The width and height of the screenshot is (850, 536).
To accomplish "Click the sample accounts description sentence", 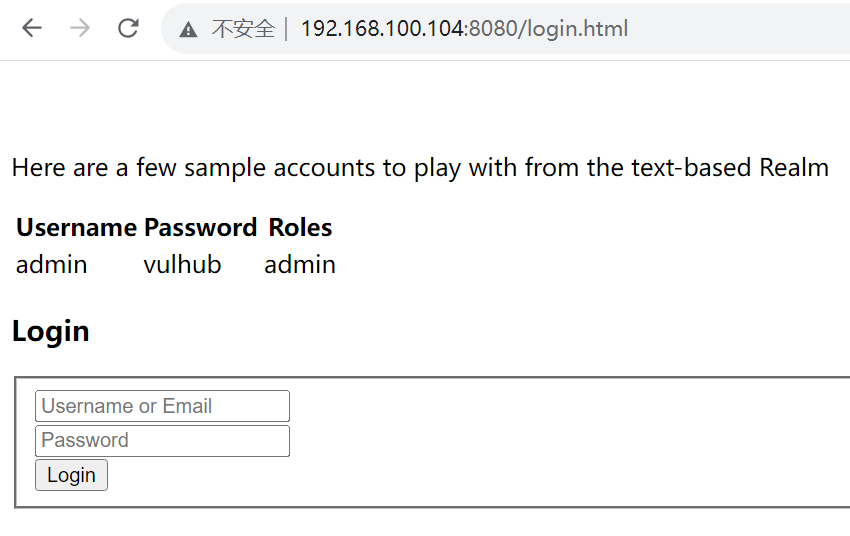I will tap(420, 167).
